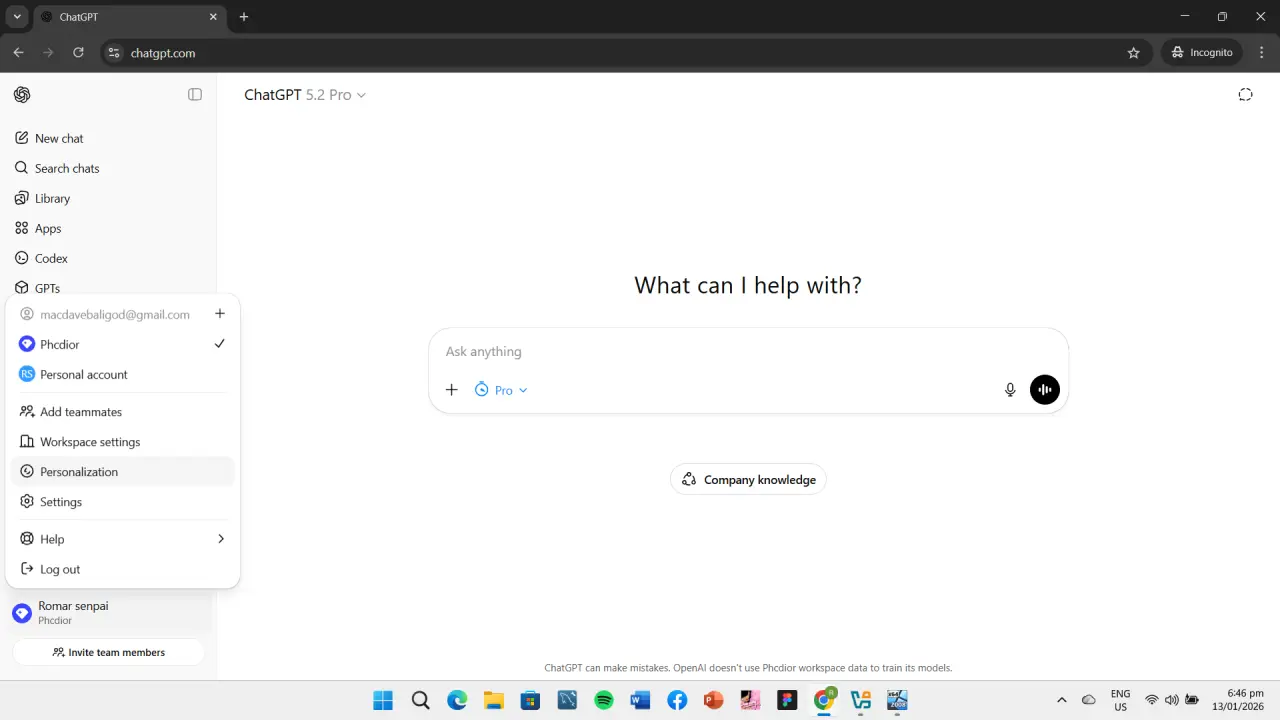Close the ChatGPT browser tab
This screenshot has height=720, width=1280.
(x=213, y=17)
